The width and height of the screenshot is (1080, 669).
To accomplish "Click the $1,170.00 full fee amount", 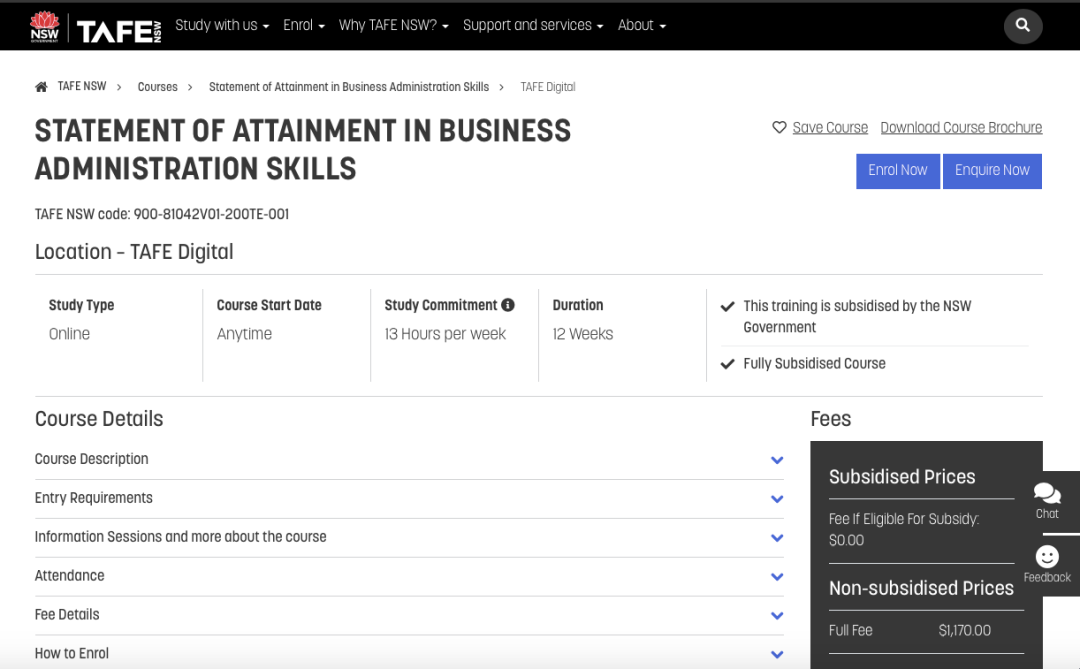I will point(964,630).
